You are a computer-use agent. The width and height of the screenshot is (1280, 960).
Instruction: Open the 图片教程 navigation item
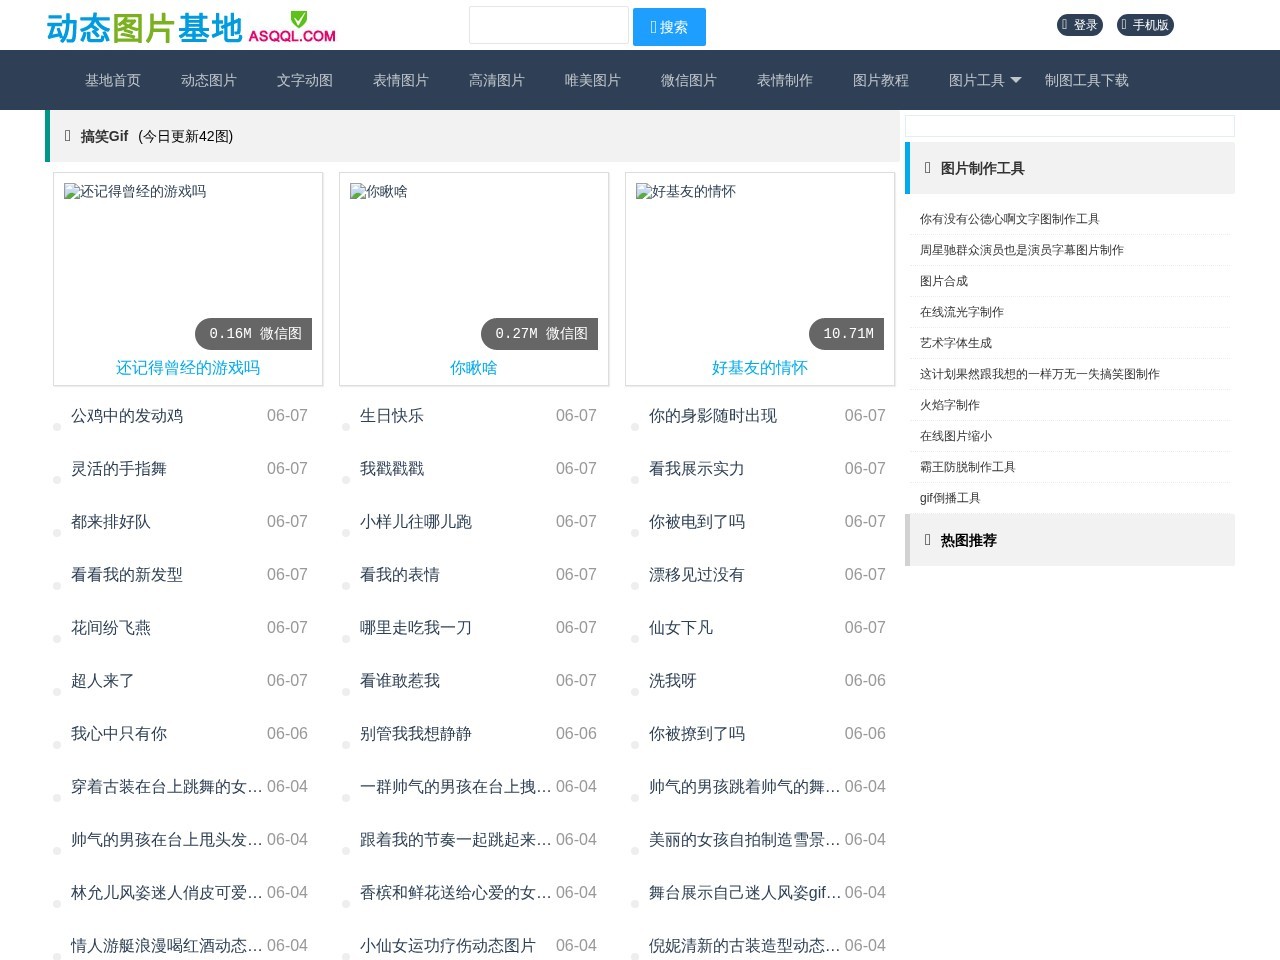pos(881,80)
